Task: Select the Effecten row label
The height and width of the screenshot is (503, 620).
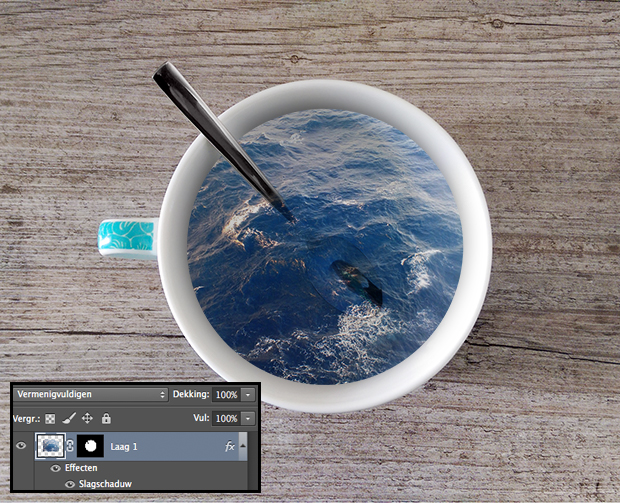Action: pos(81,468)
